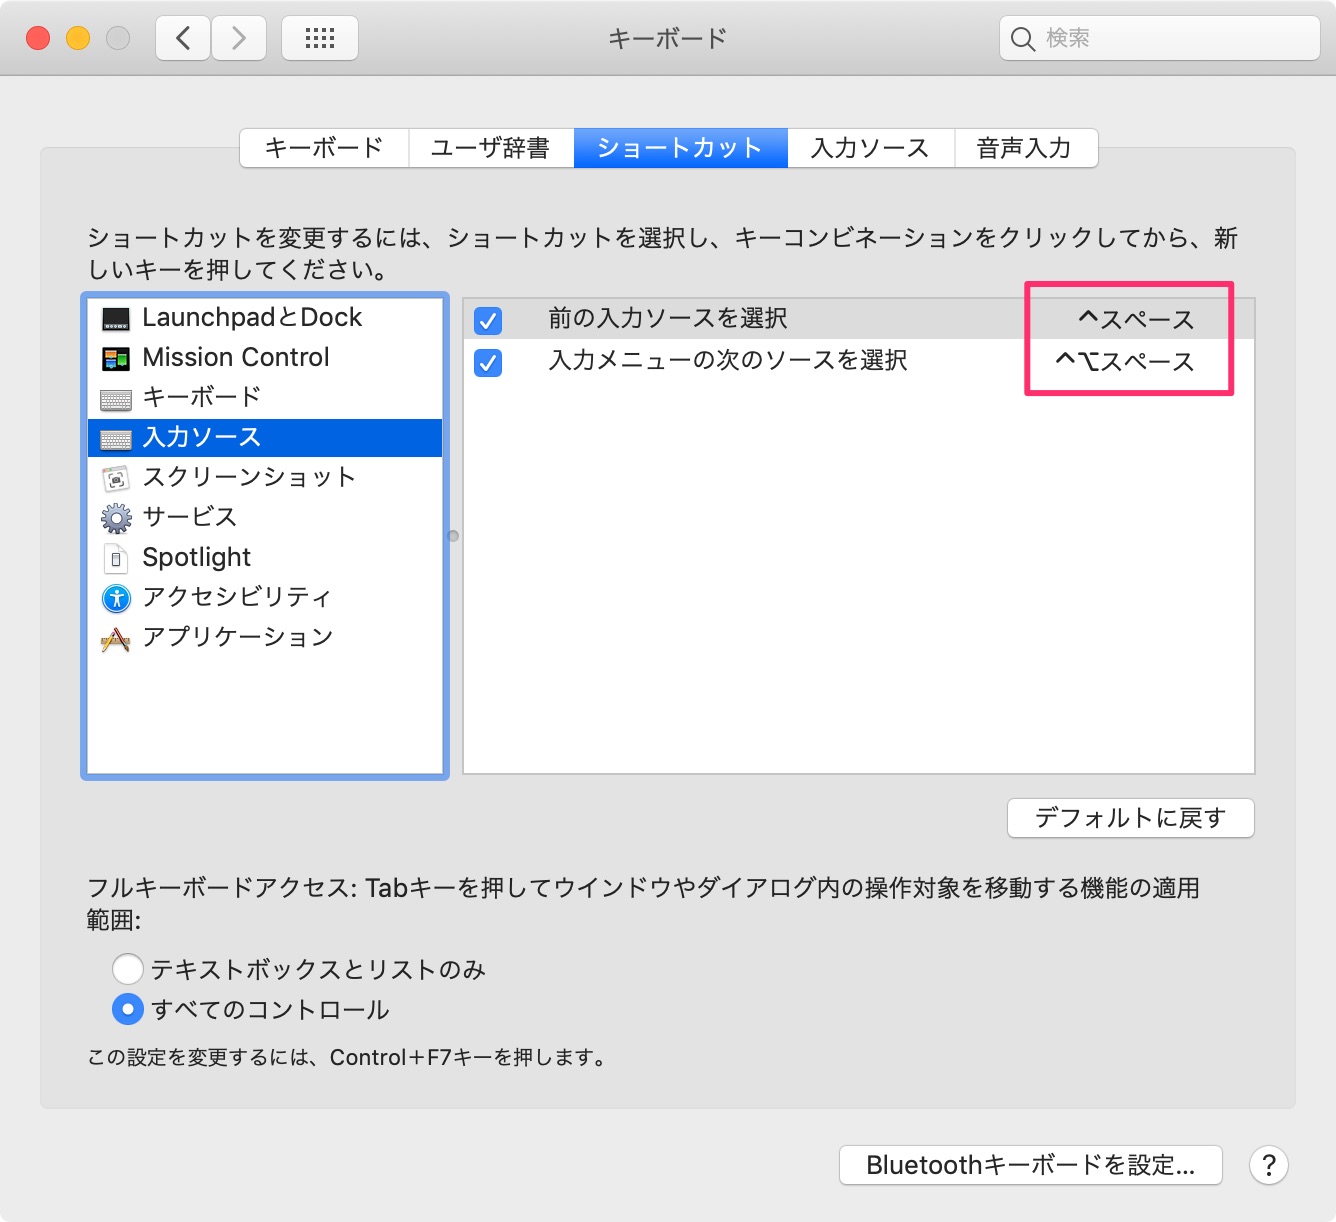Select アプリケーション category
This screenshot has height=1222, width=1336.
(x=265, y=638)
